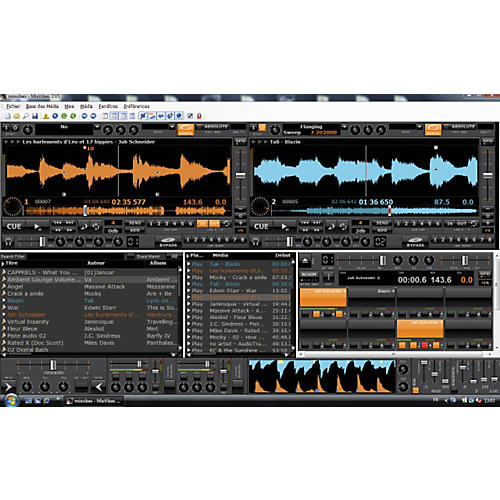The width and height of the screenshot is (500, 500).
Task: Open the effect dropdown on deck 1
Action: click(x=97, y=127)
